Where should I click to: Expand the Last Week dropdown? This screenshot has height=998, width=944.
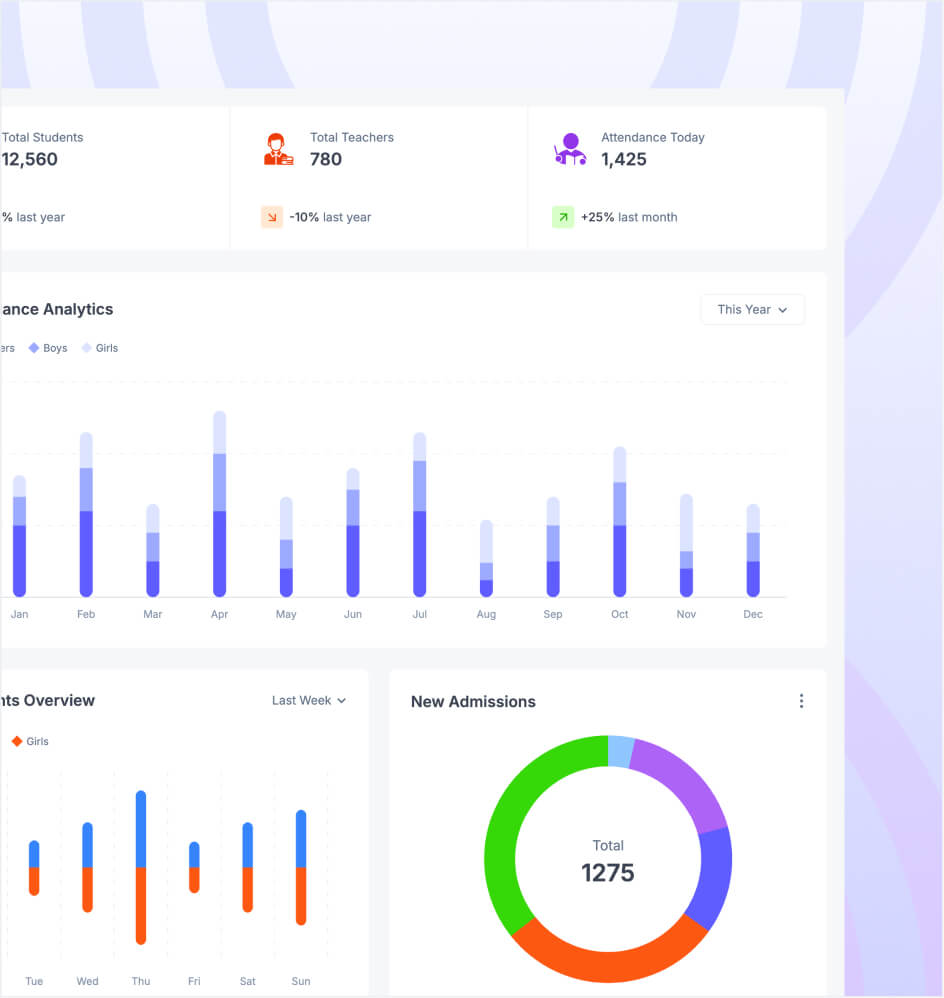(x=308, y=701)
